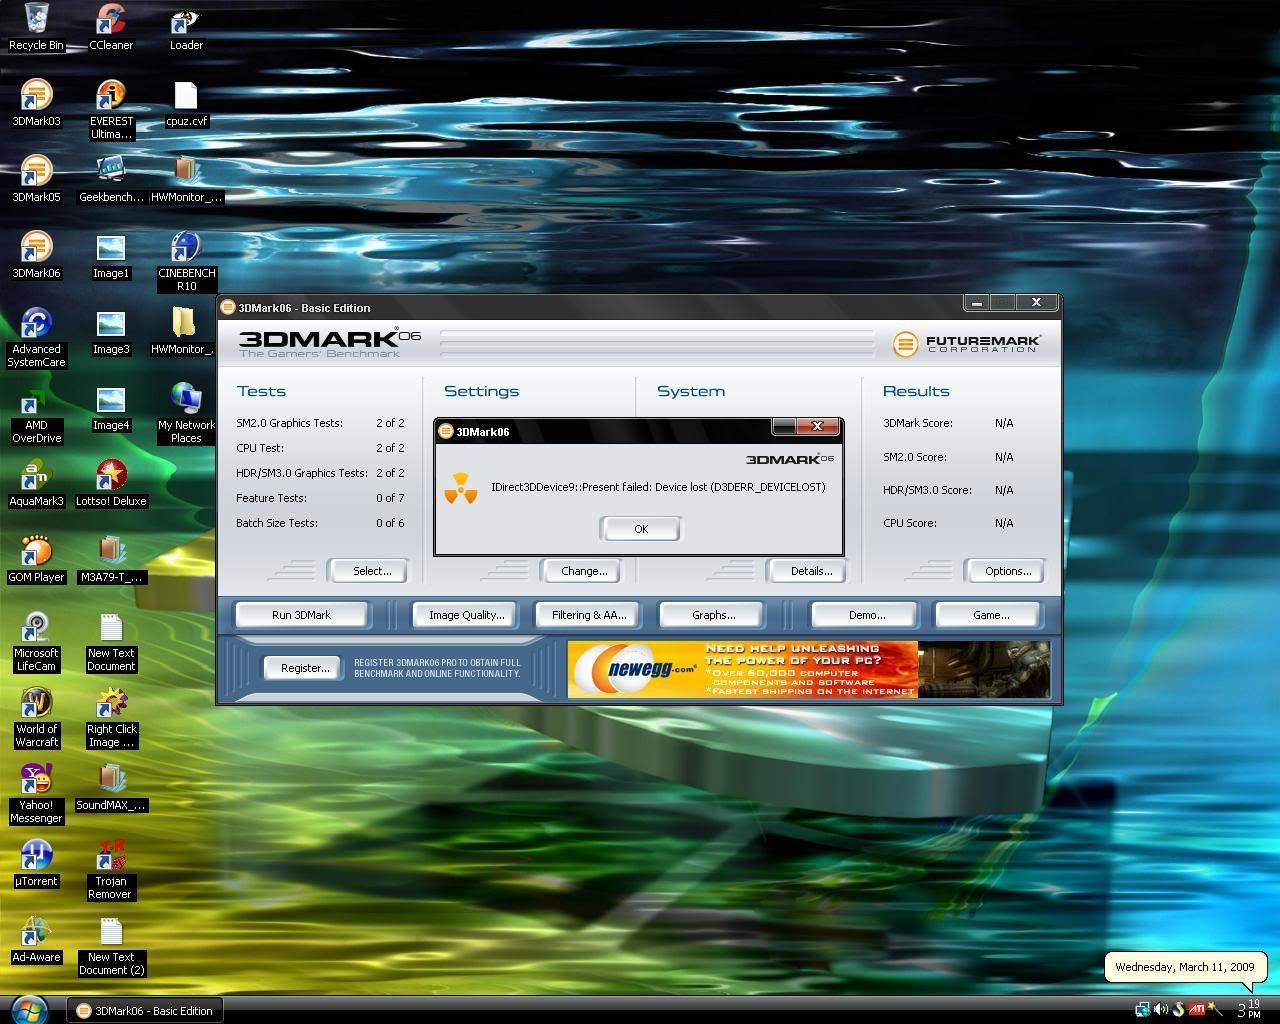1280x1024 pixels.
Task: Select the M3A79-T archive icon
Action: point(111,559)
